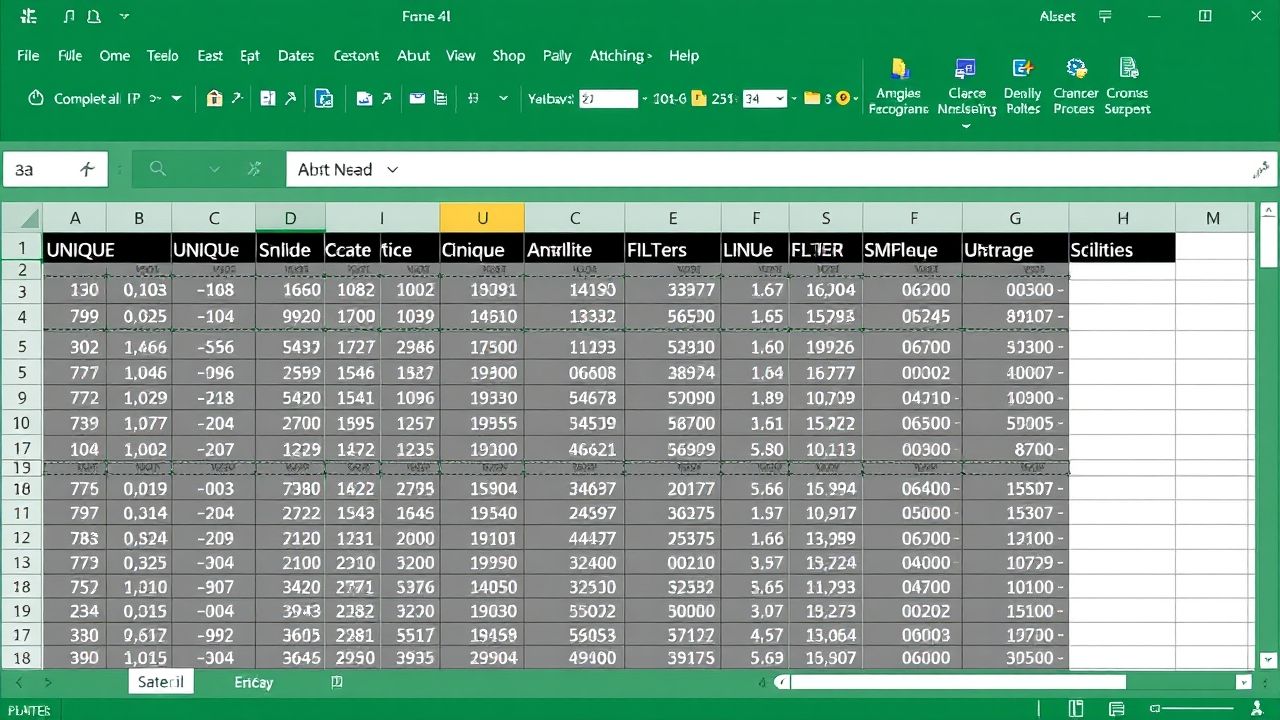Image resolution: width=1280 pixels, height=720 pixels.
Task: Select highlighted column U header
Action: pyautogui.click(x=482, y=218)
